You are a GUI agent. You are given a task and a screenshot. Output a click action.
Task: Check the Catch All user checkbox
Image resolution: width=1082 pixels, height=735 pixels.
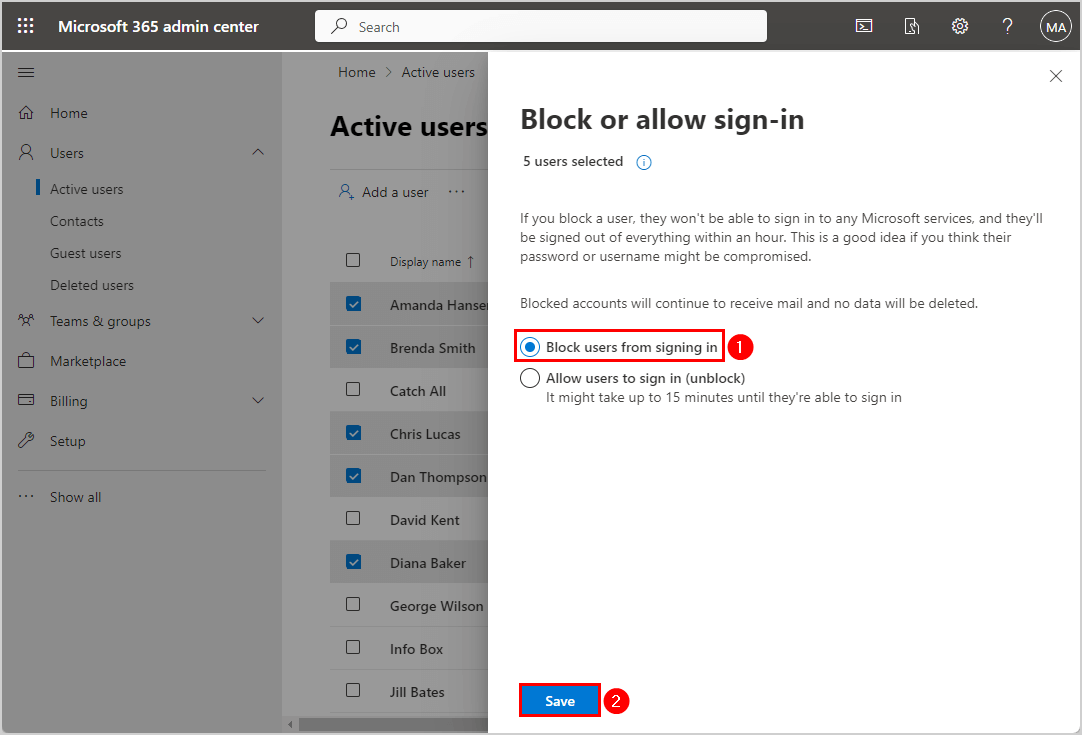pyautogui.click(x=353, y=390)
